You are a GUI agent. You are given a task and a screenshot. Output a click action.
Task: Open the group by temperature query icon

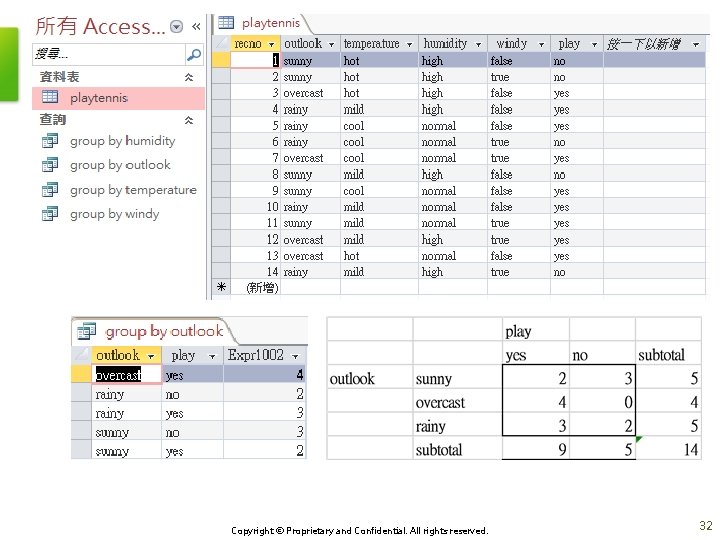tap(50, 189)
